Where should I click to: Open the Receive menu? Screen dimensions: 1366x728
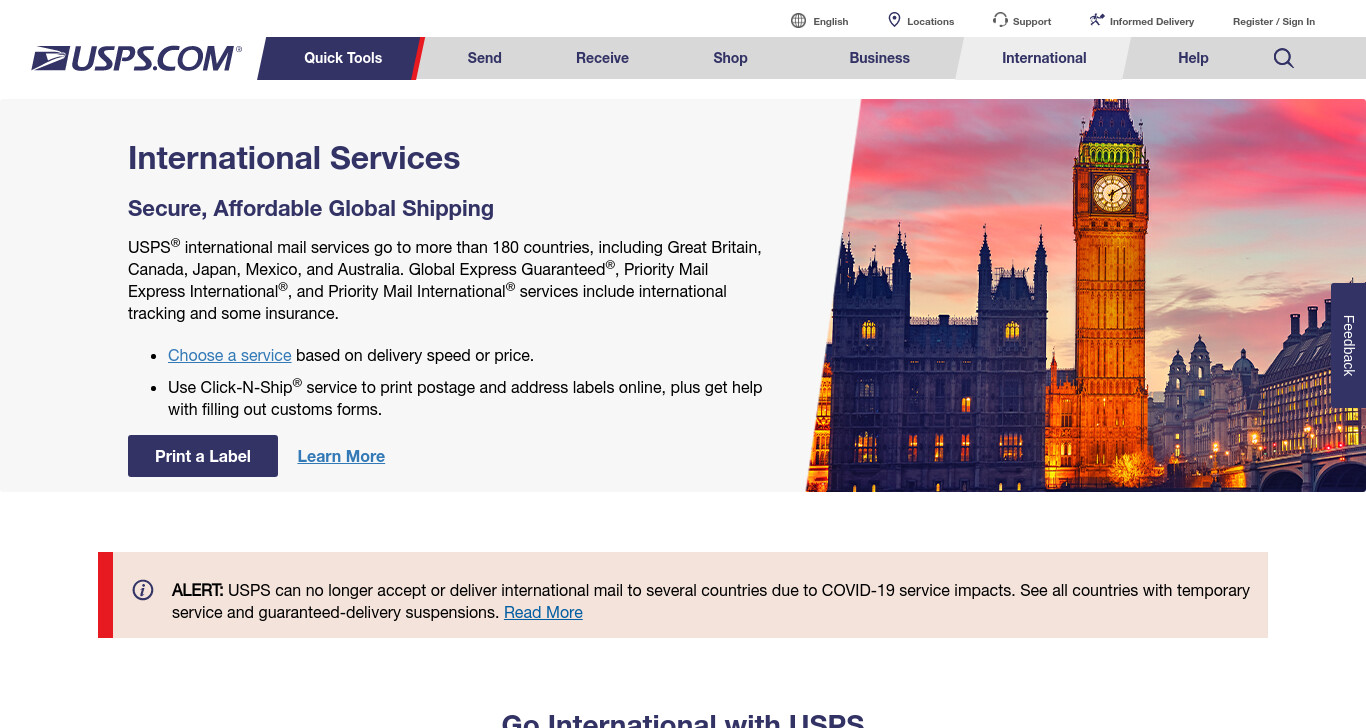click(602, 58)
